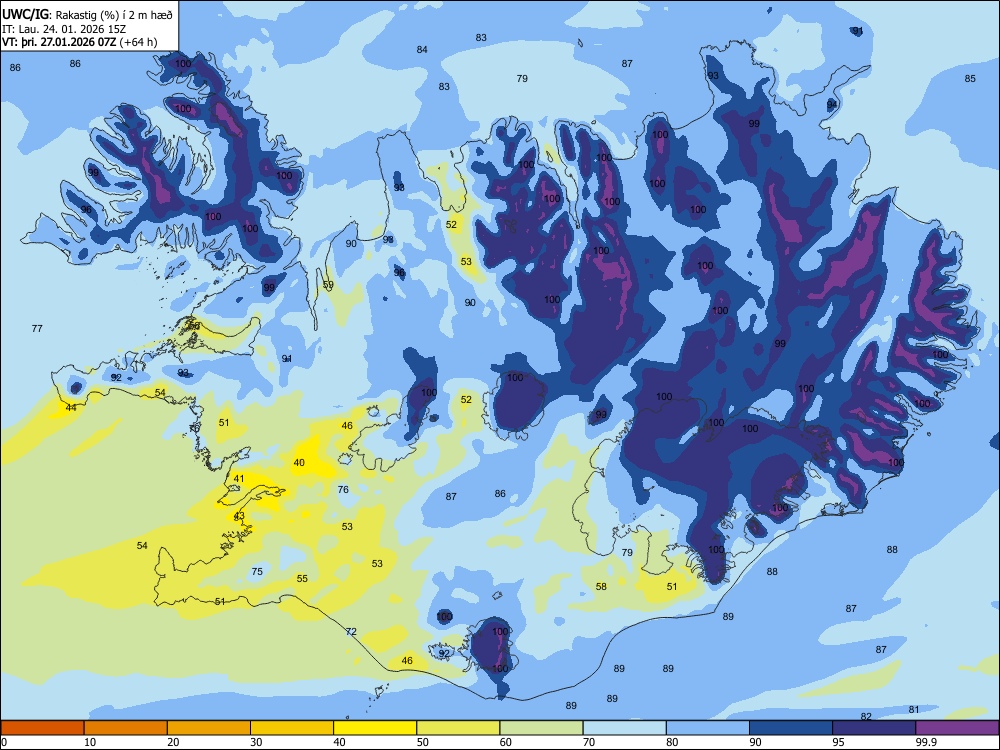Viewport: 1000px width, 750px height.
Task: Click the humidity value '76' on the map
Action: coord(343,489)
